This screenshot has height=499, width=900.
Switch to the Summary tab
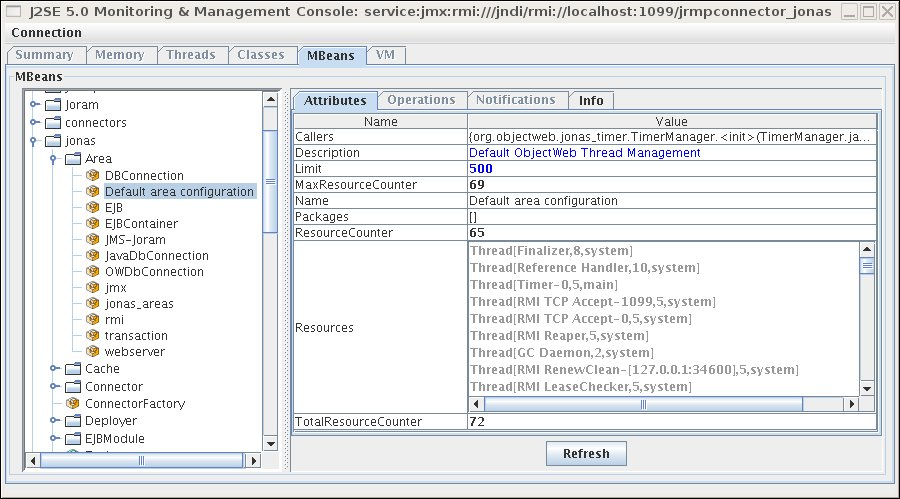pyautogui.click(x=45, y=55)
